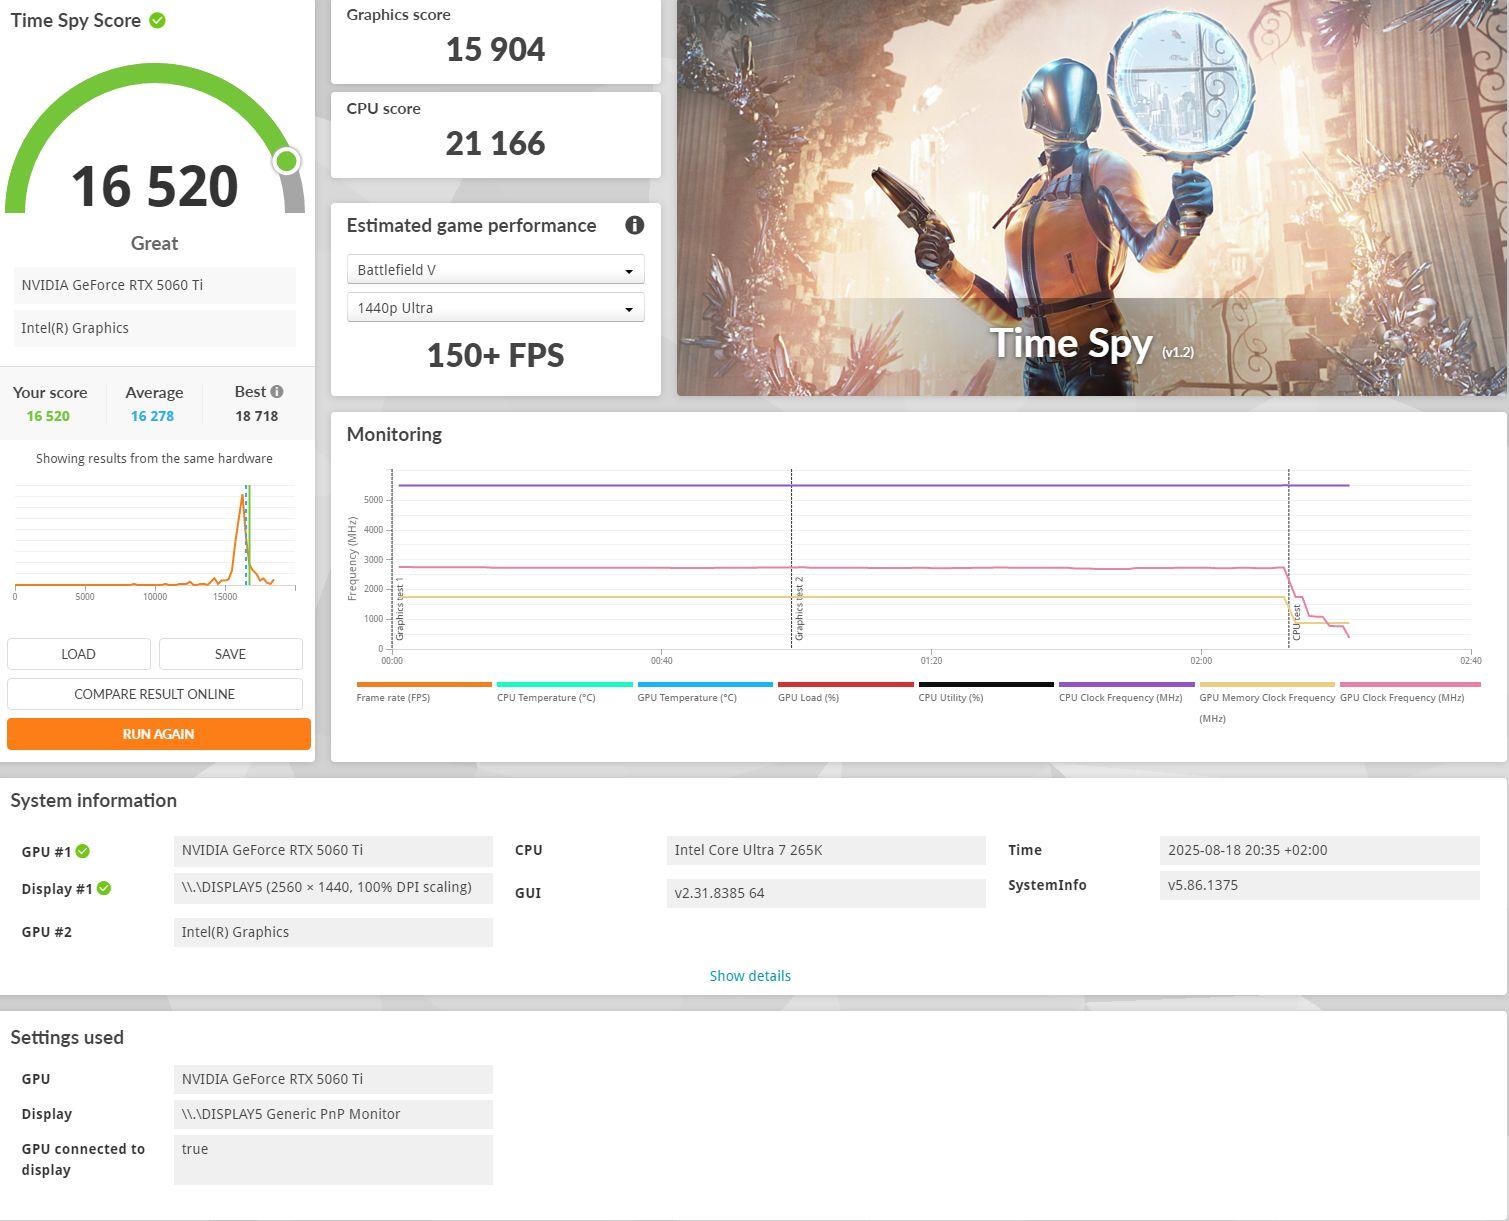This screenshot has width=1509, height=1221.
Task: Click the info icon next to Estimated game performance
Action: pos(634,225)
